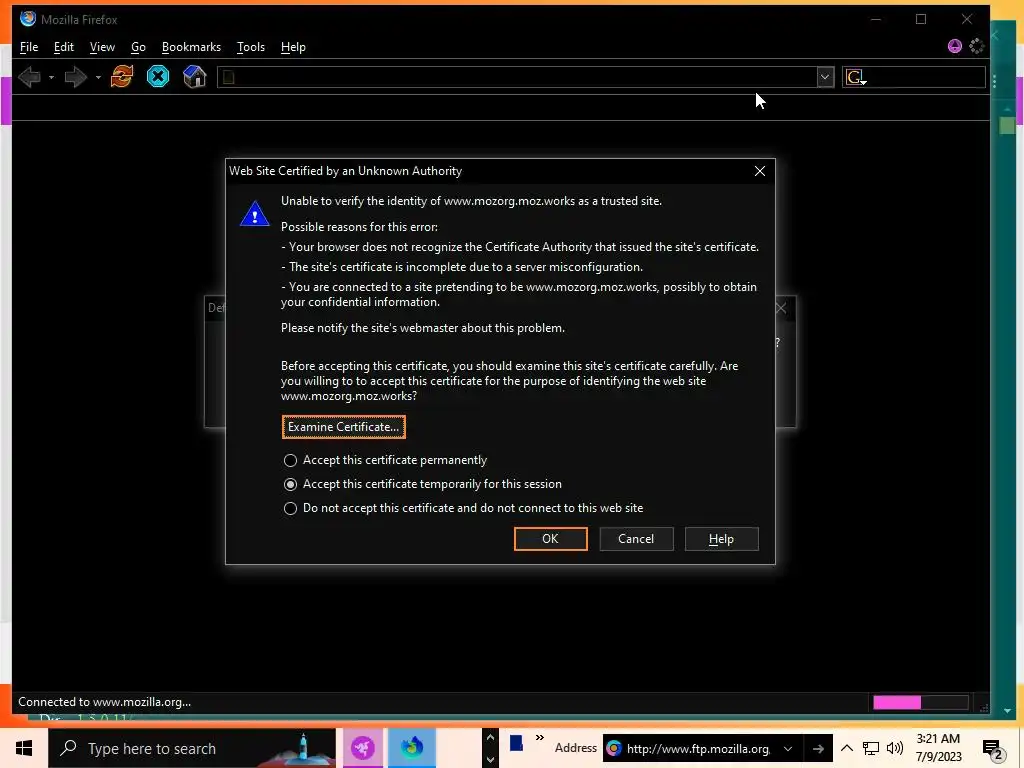Click taskbar toolbar up arrow
This screenshot has height=768, width=1024.
490,737
